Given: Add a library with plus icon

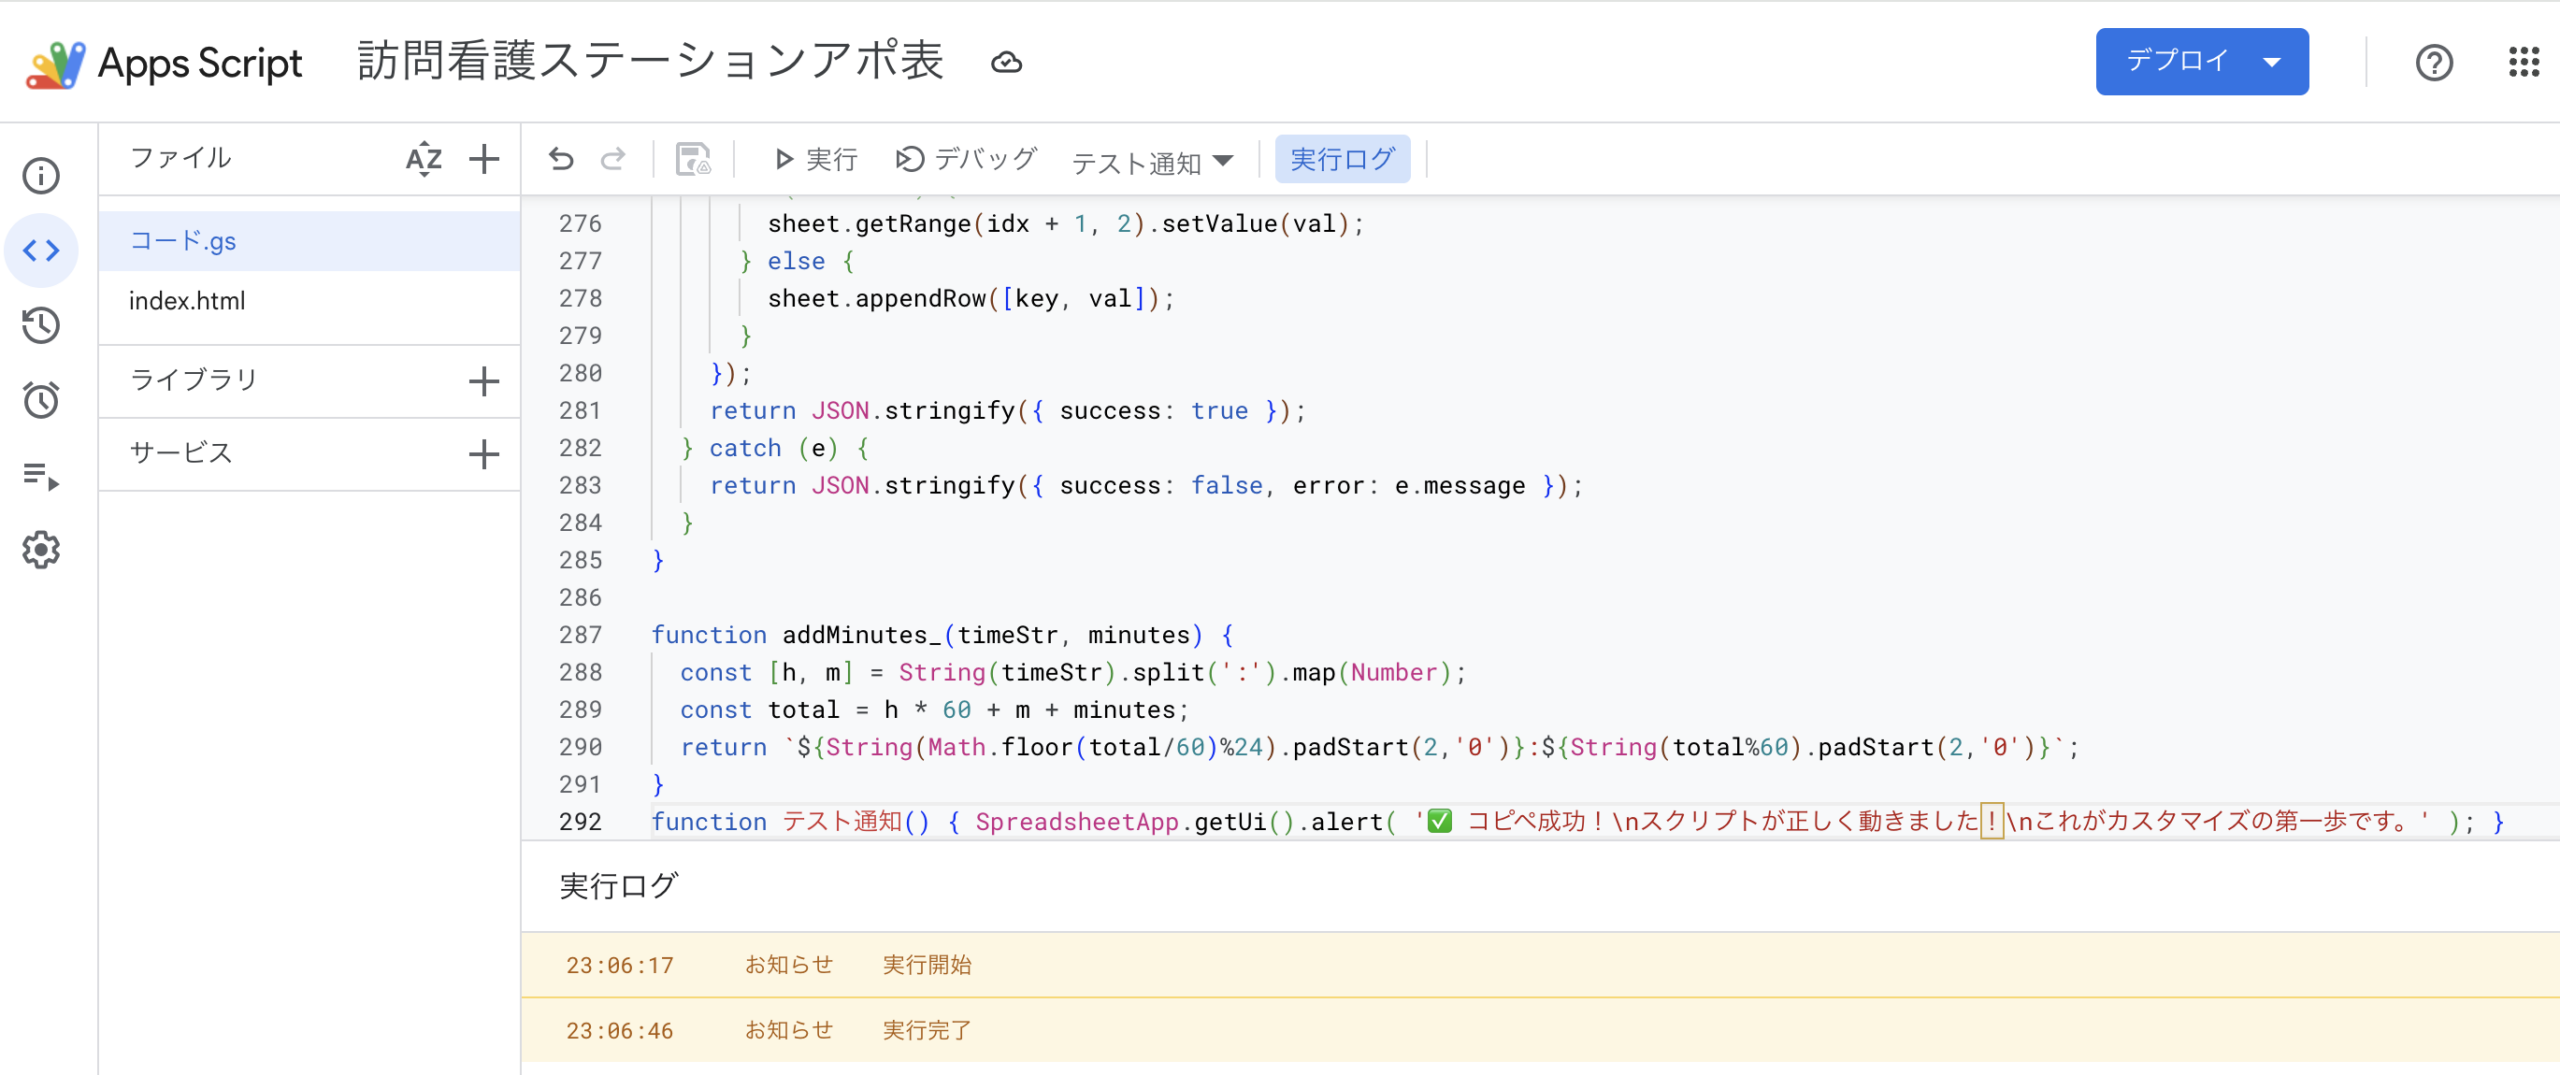Looking at the screenshot, I should pos(484,381).
